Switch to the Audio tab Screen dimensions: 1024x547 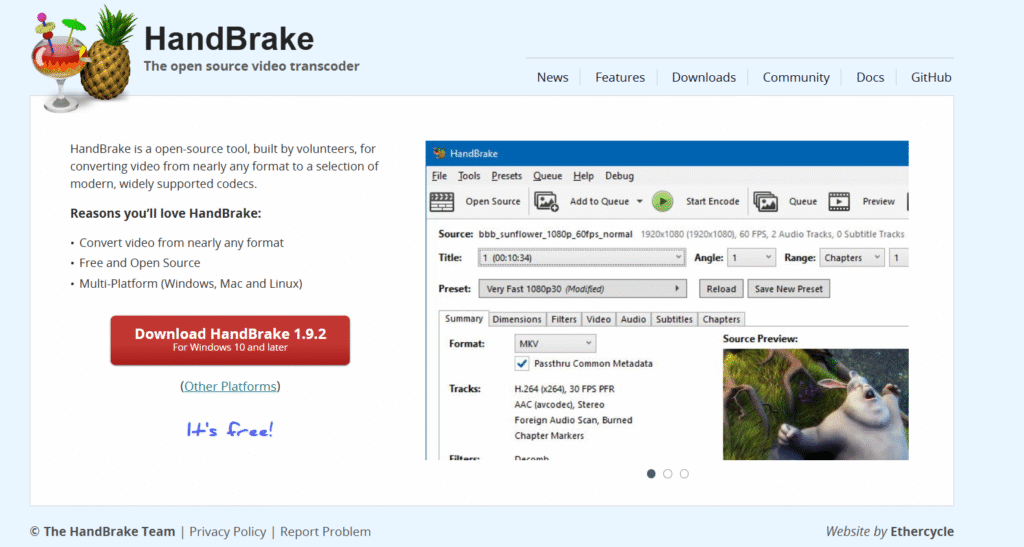point(633,319)
